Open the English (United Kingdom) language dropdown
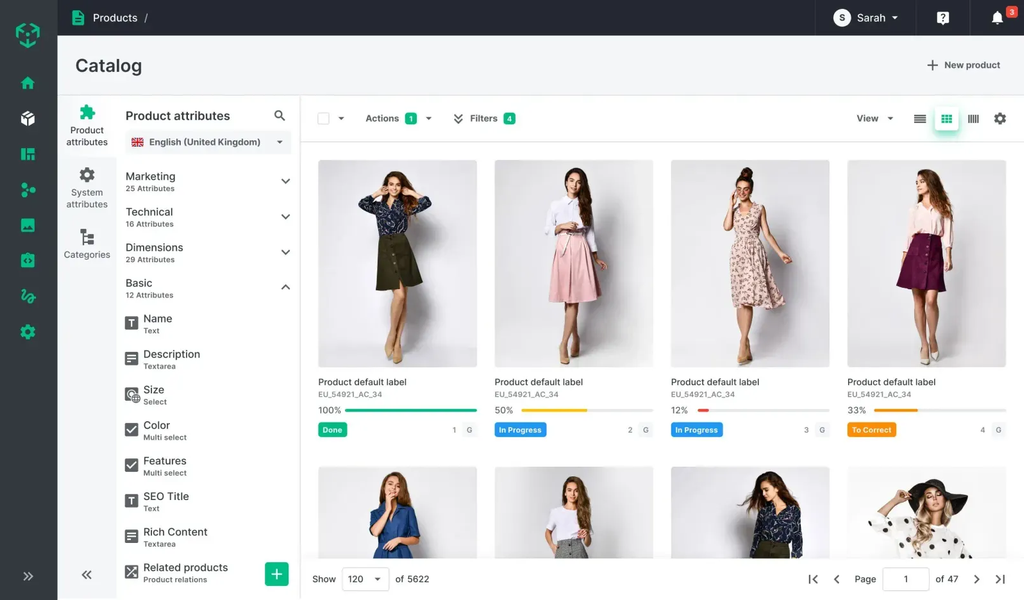The image size is (1024, 600). coord(208,142)
